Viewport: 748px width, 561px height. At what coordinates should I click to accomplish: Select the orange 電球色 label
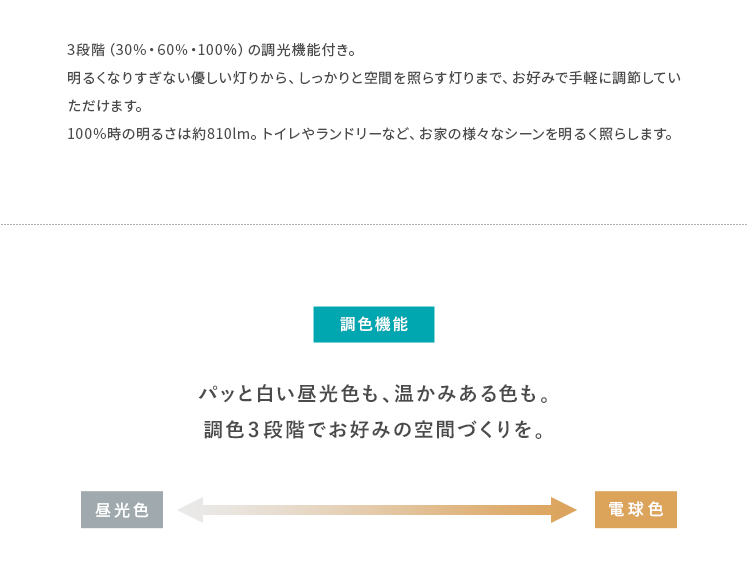point(636,510)
